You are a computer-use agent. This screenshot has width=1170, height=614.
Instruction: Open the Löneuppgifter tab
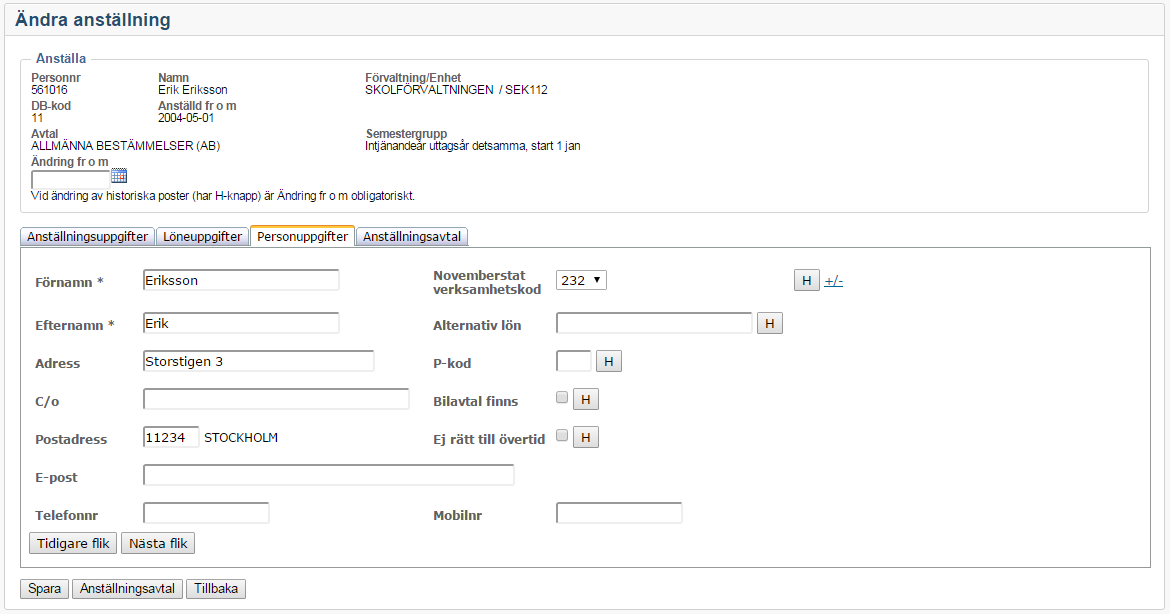click(x=203, y=237)
